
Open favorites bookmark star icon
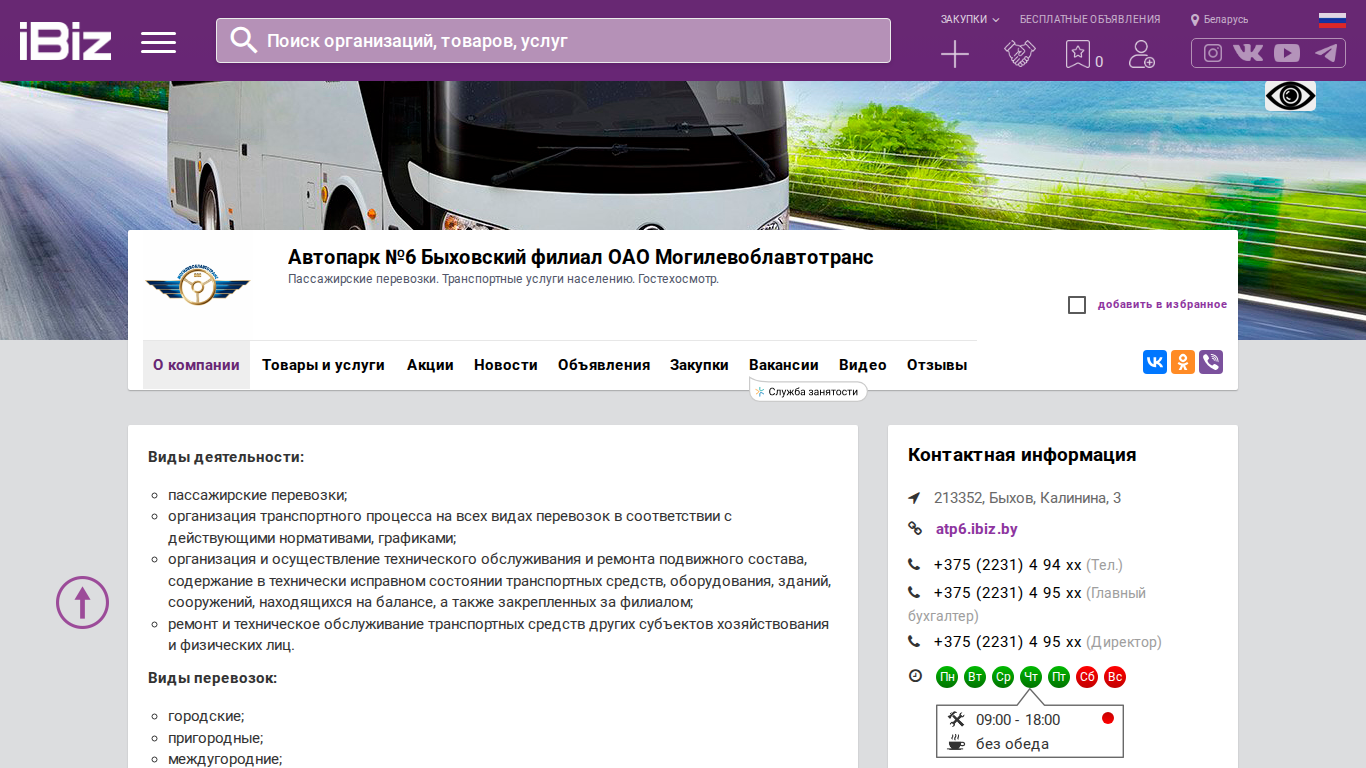(1077, 54)
